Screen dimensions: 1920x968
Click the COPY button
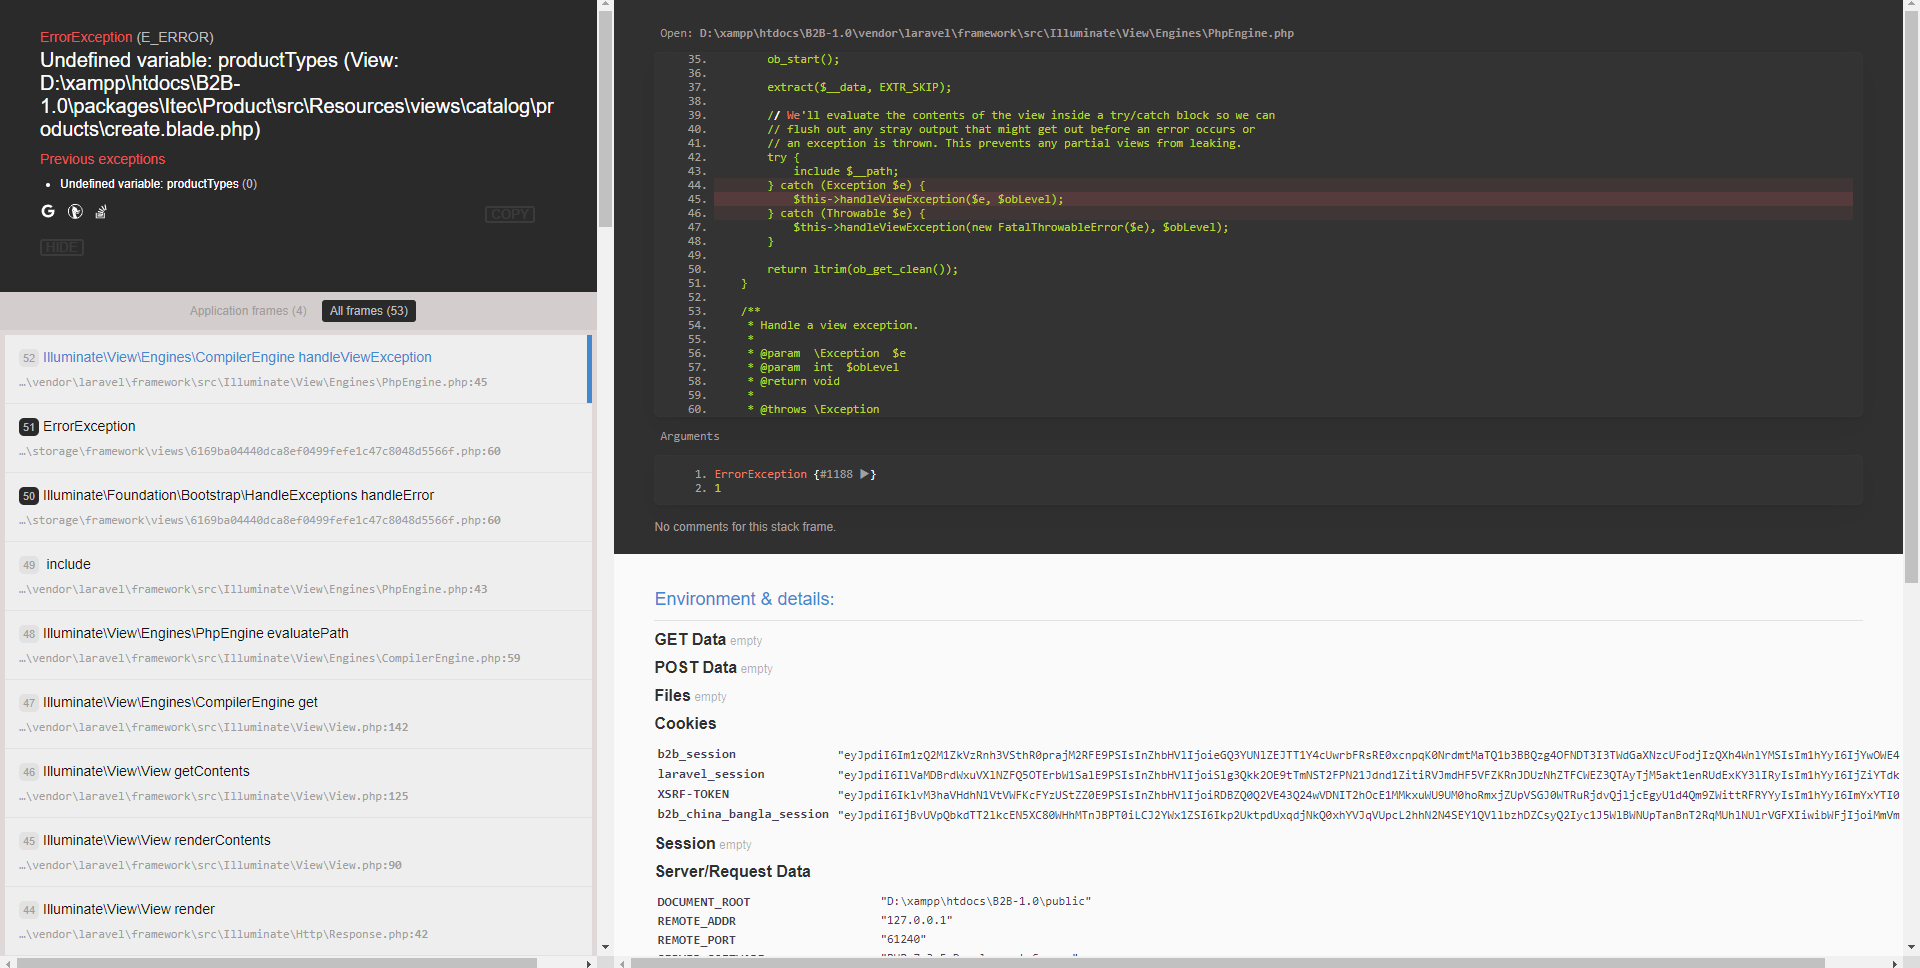click(x=510, y=214)
